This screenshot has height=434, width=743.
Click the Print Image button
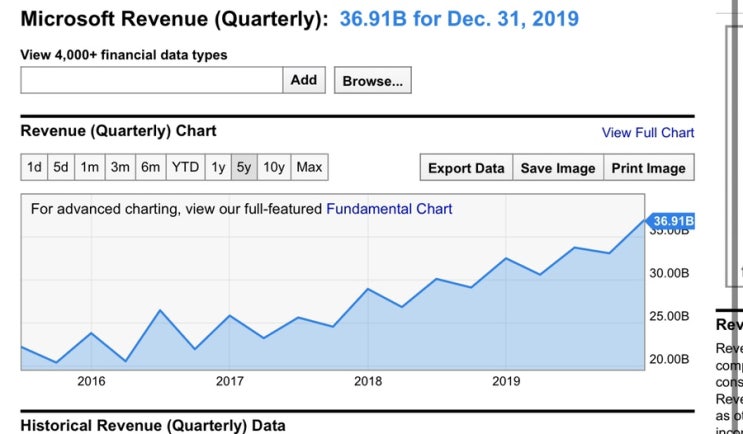click(x=649, y=168)
